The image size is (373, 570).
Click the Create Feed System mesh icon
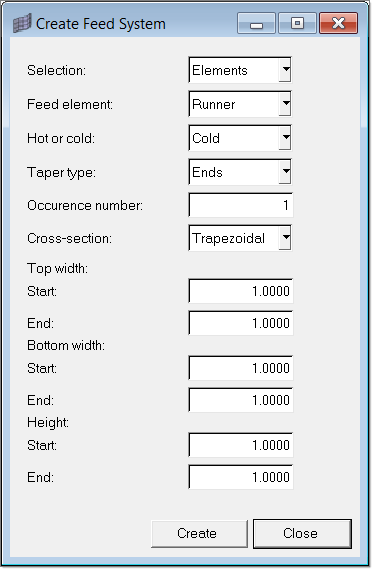[22, 24]
